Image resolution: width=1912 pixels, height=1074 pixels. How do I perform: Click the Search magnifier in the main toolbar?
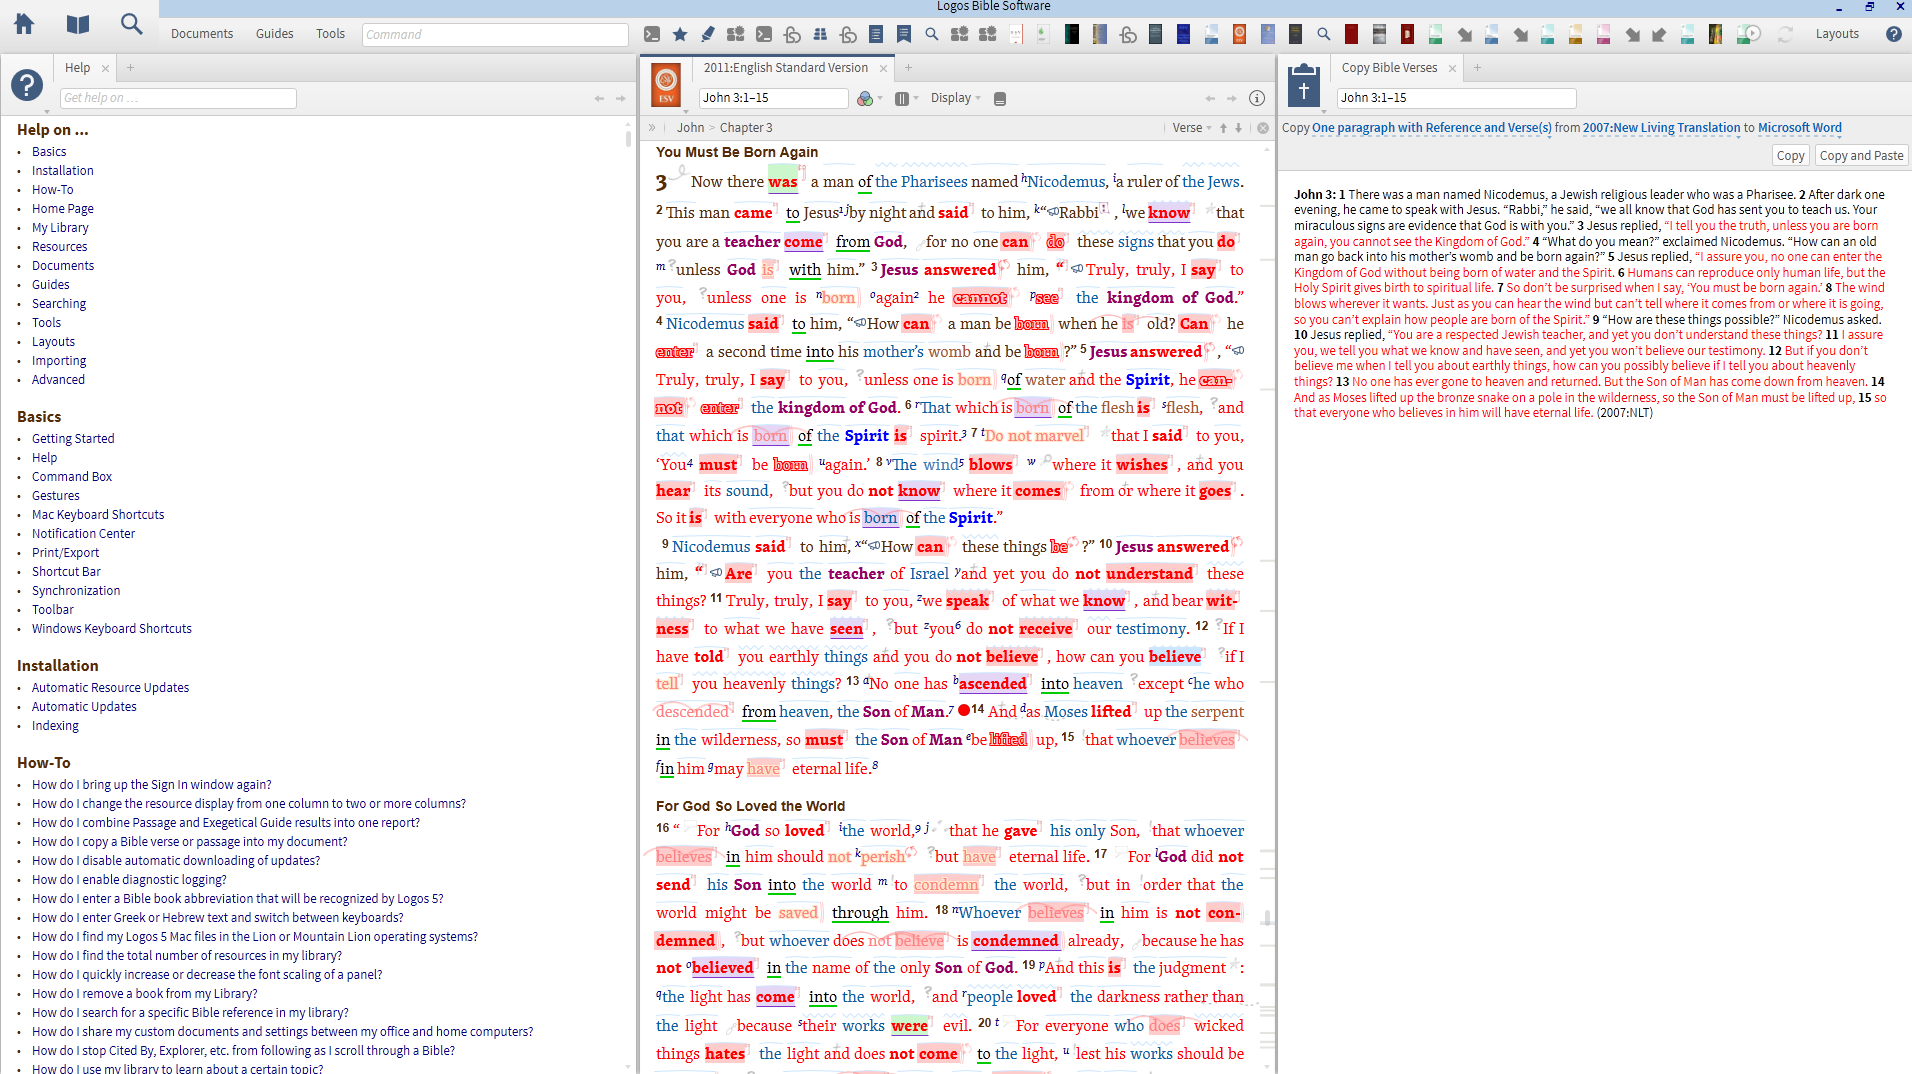pyautogui.click(x=131, y=24)
